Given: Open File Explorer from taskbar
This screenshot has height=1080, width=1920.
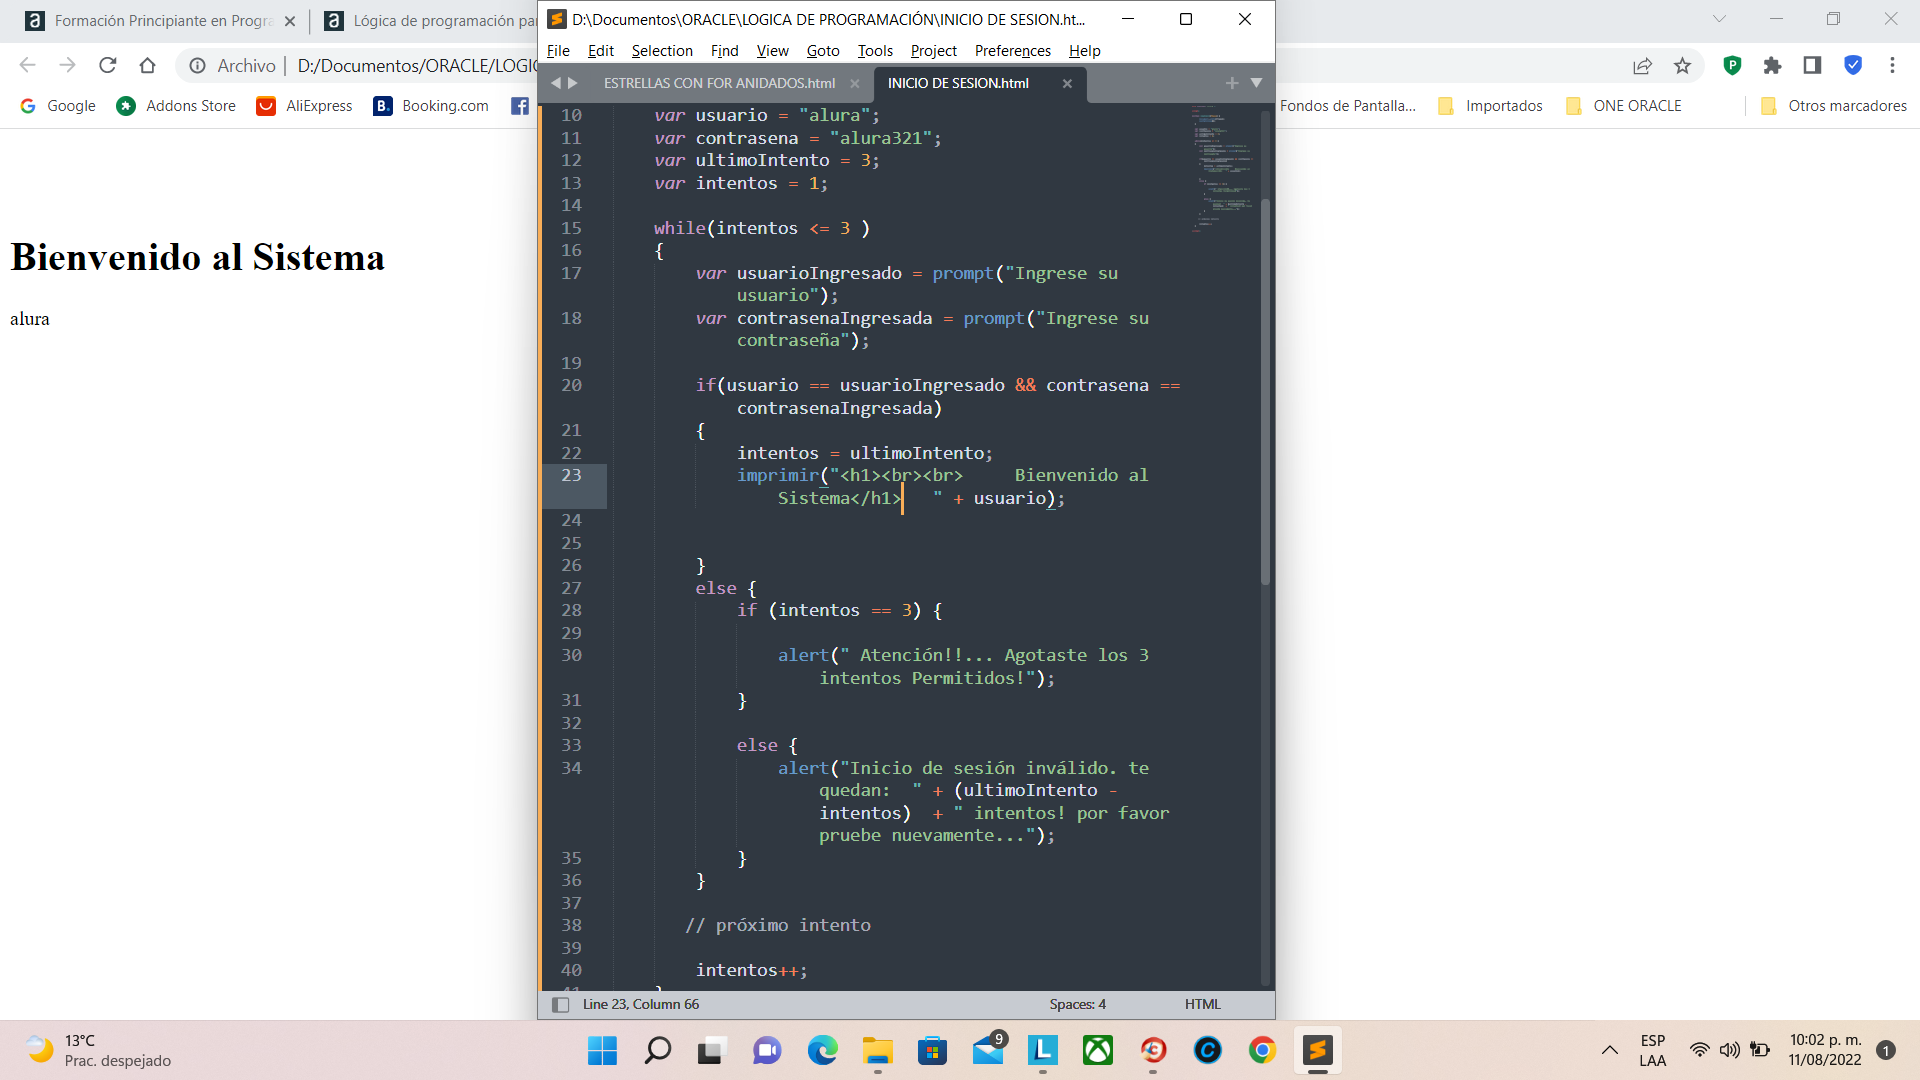Looking at the screenshot, I should (x=878, y=1051).
